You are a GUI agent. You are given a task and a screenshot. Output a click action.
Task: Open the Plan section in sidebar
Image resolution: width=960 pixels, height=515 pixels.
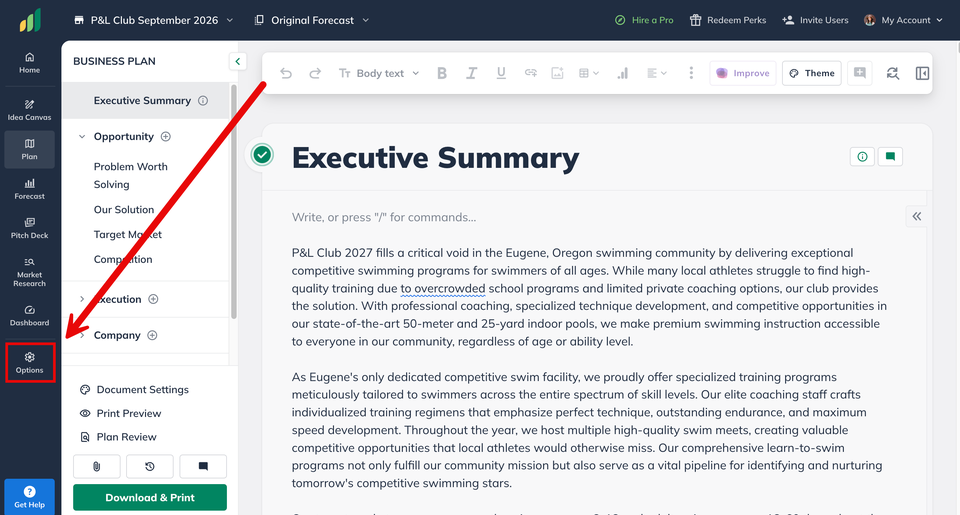click(29, 149)
